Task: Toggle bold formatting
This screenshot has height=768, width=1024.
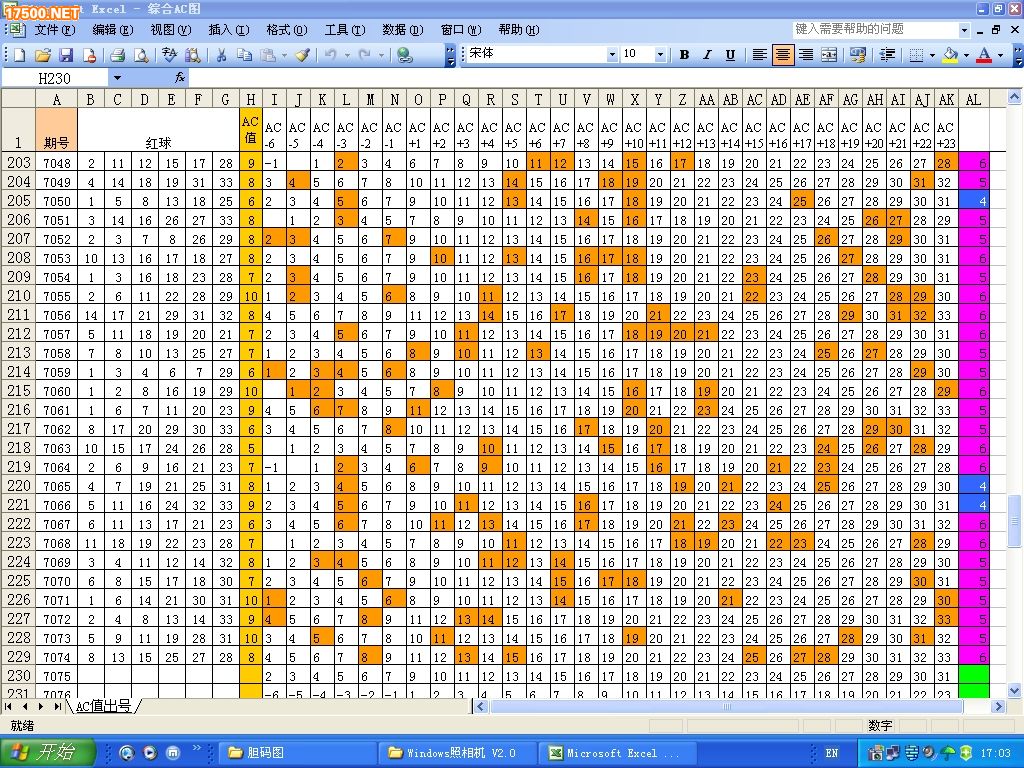Action: click(x=684, y=55)
